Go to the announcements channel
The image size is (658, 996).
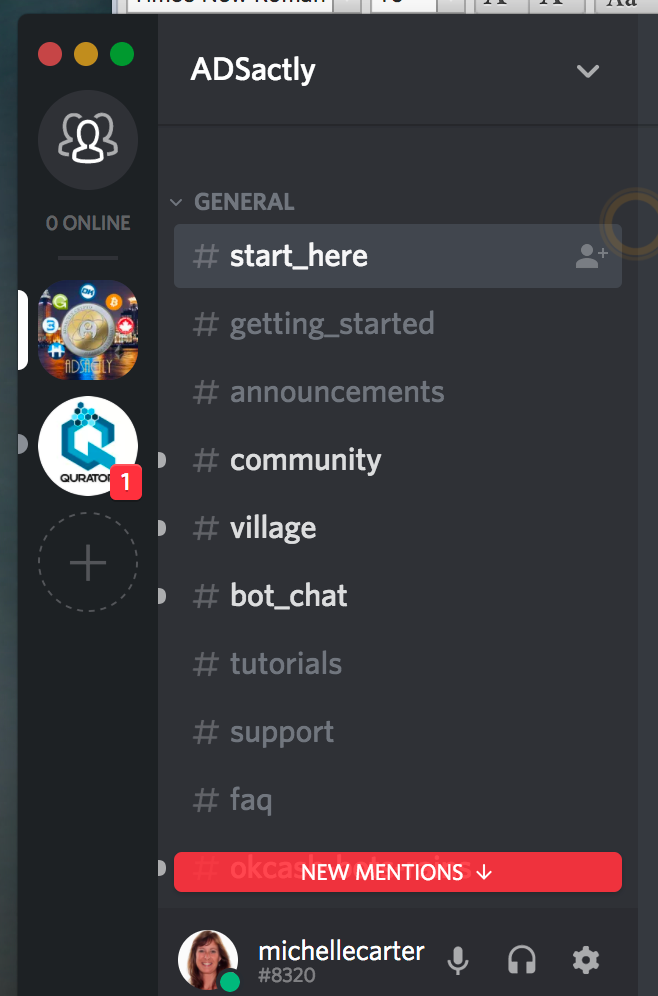398,392
